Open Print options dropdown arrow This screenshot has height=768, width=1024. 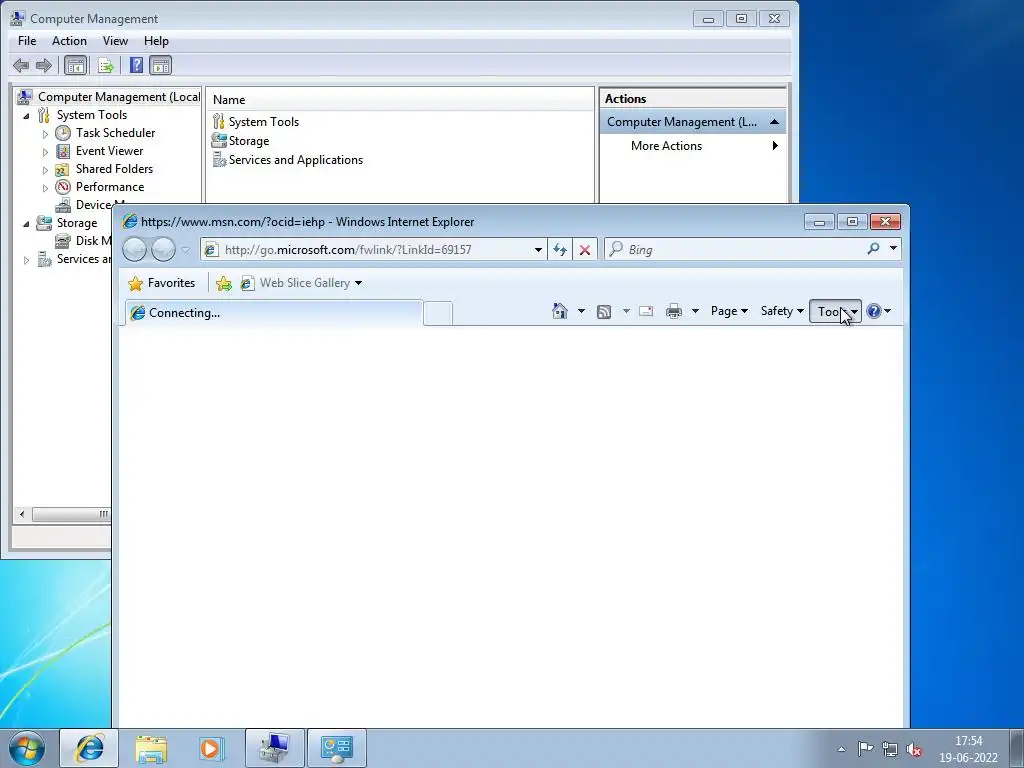click(696, 312)
